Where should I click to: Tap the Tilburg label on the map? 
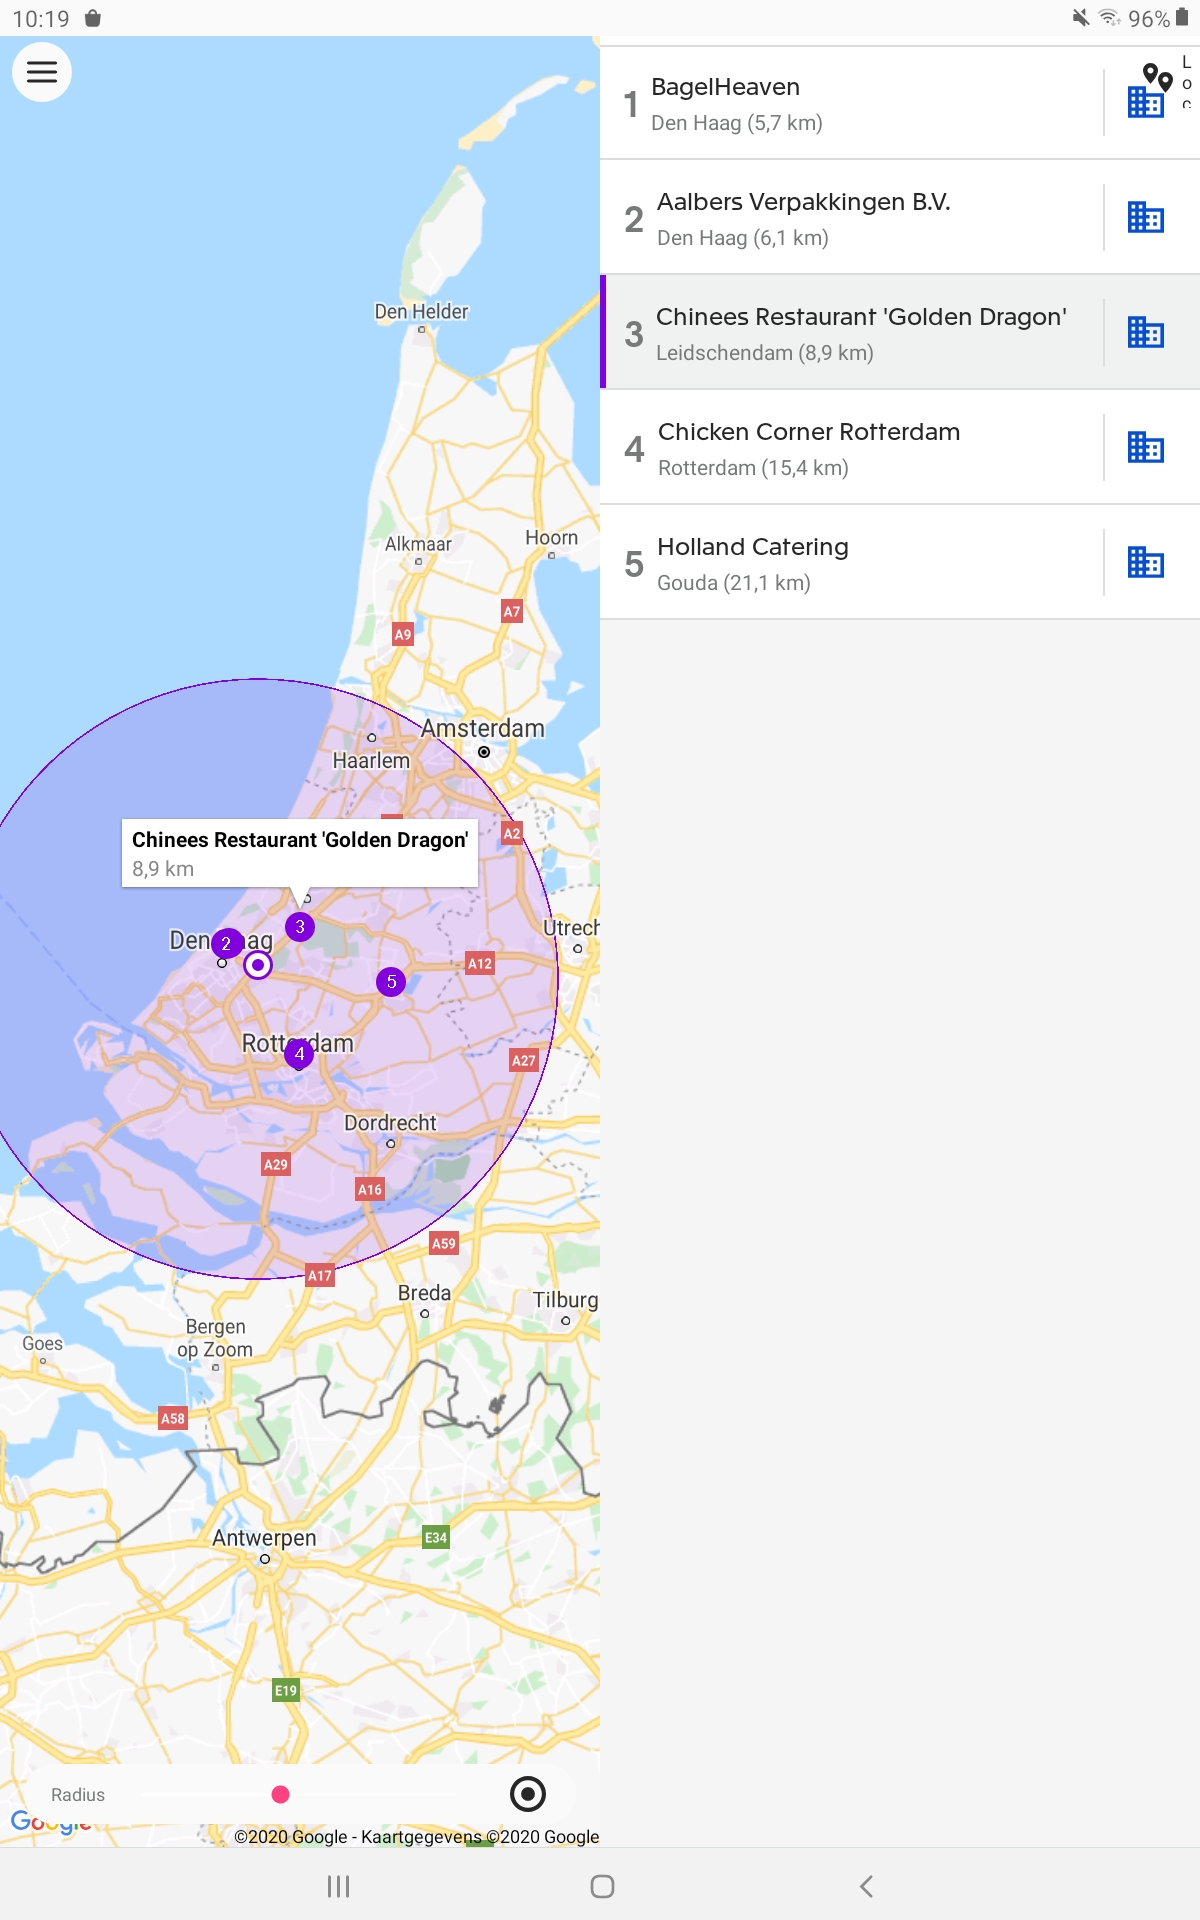tap(565, 1300)
